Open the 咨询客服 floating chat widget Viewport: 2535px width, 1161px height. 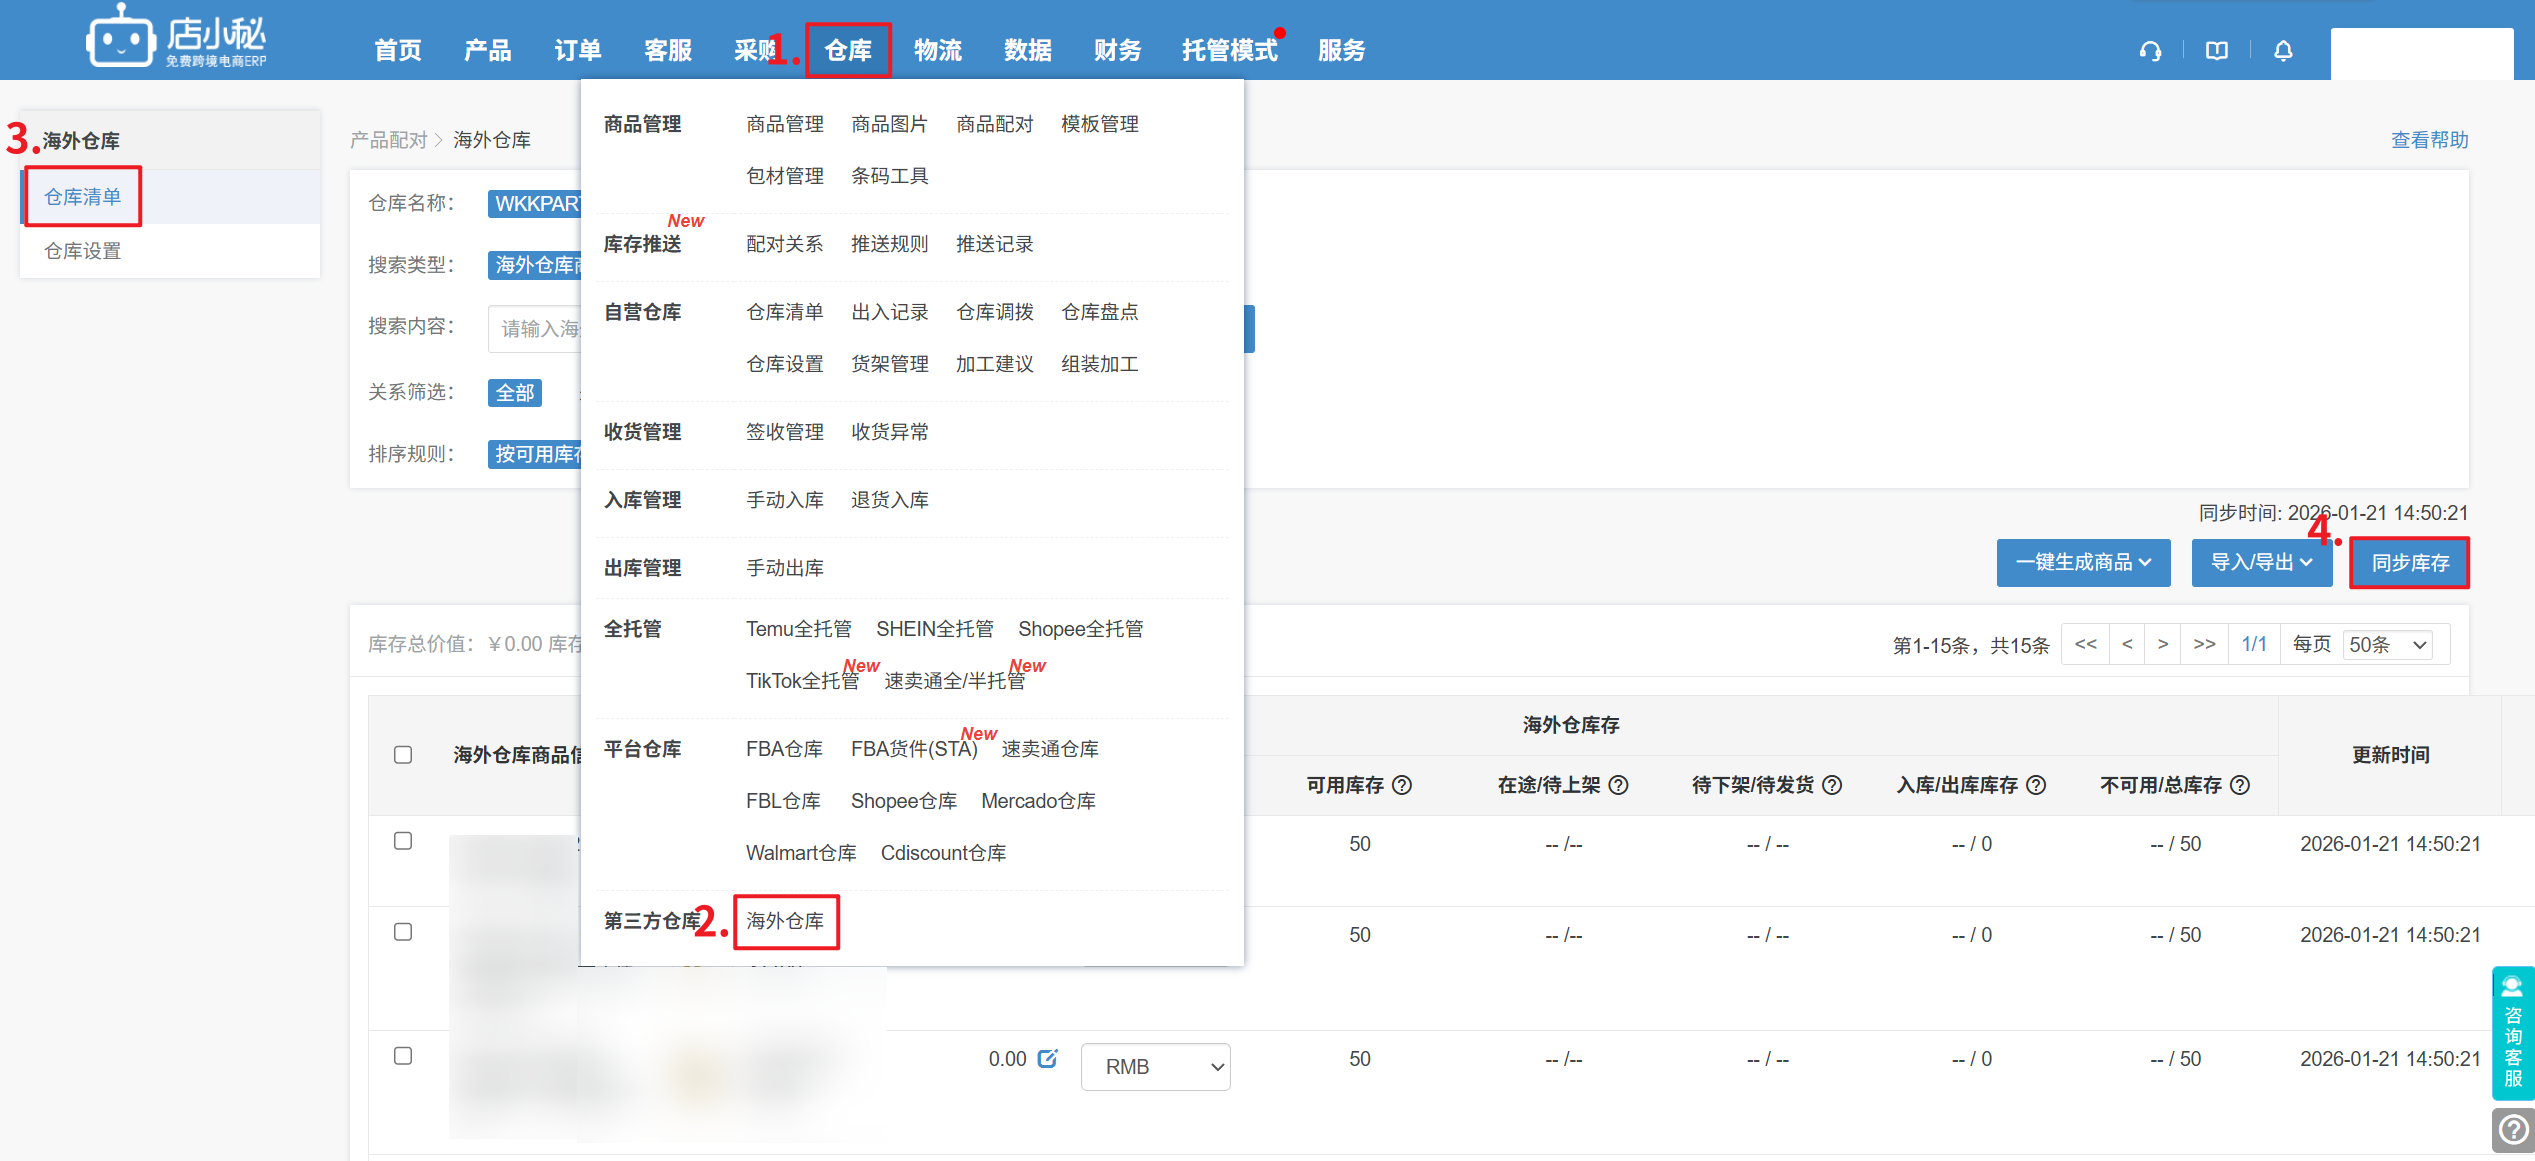[2512, 1033]
